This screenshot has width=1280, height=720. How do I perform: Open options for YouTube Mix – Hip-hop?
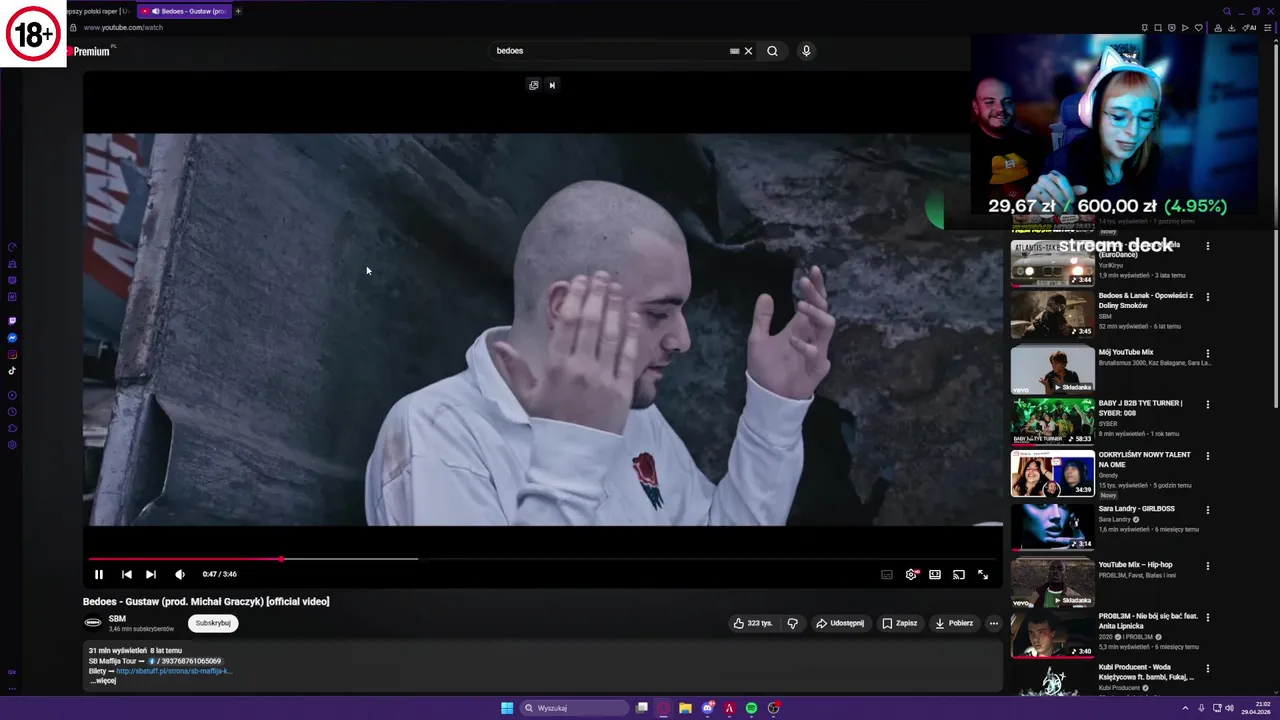[x=1207, y=566]
